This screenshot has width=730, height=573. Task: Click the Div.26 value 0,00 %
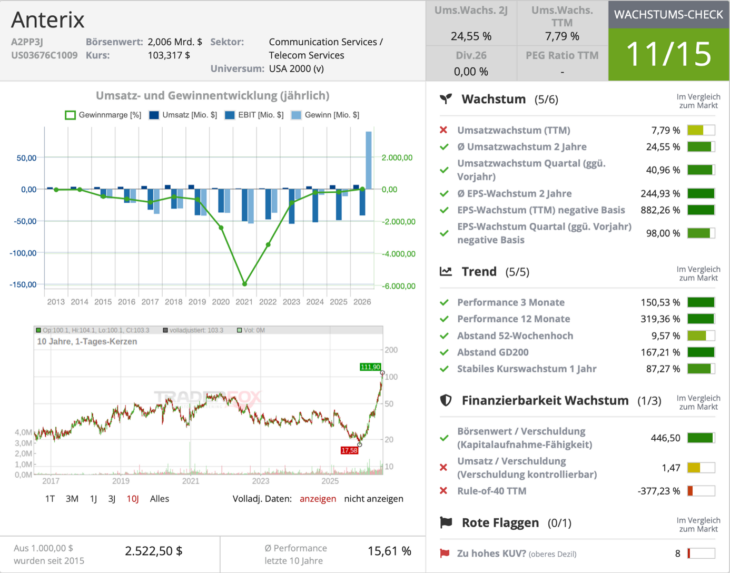[x=471, y=72]
